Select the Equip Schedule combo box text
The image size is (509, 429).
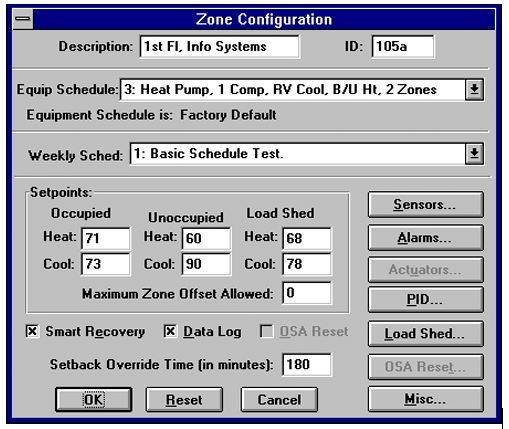(293, 90)
